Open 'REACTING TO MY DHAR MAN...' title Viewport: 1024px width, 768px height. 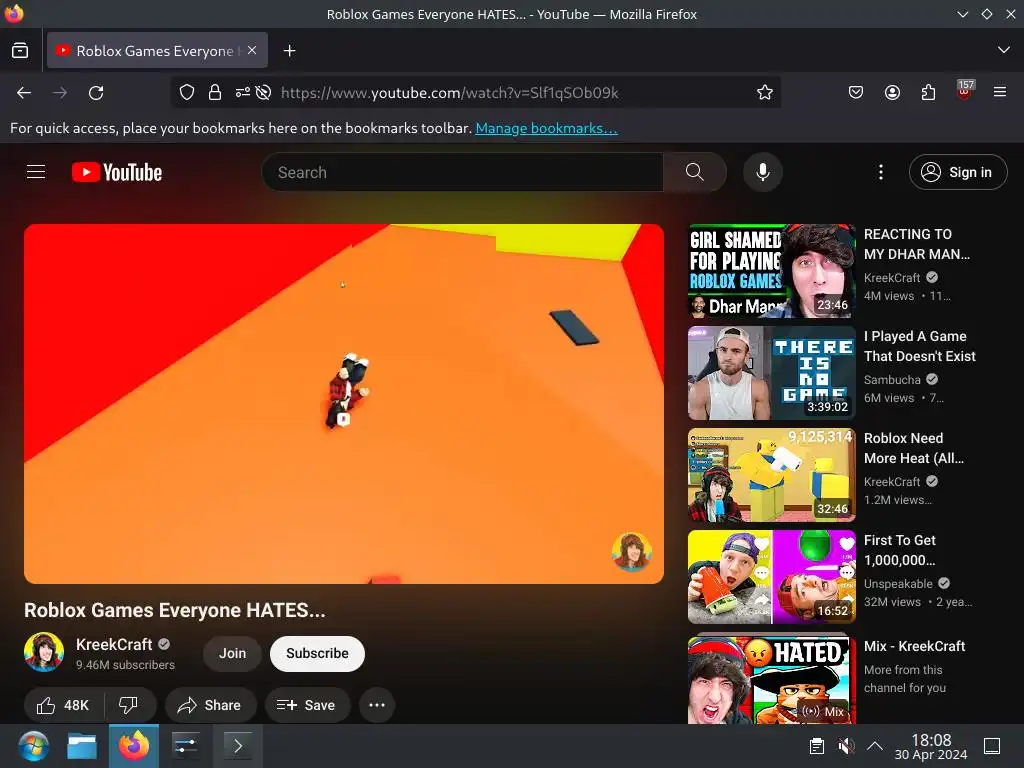[917, 244]
